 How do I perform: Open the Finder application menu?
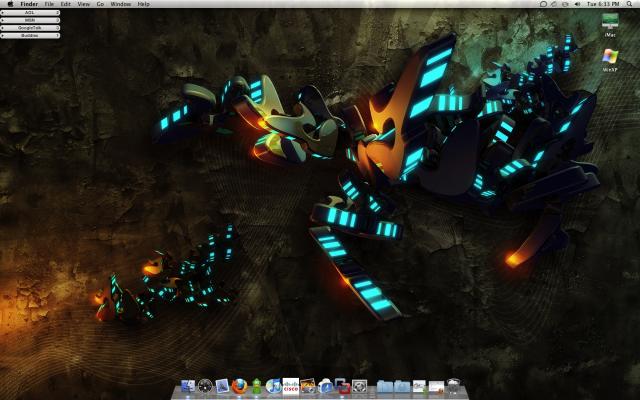pos(29,4)
